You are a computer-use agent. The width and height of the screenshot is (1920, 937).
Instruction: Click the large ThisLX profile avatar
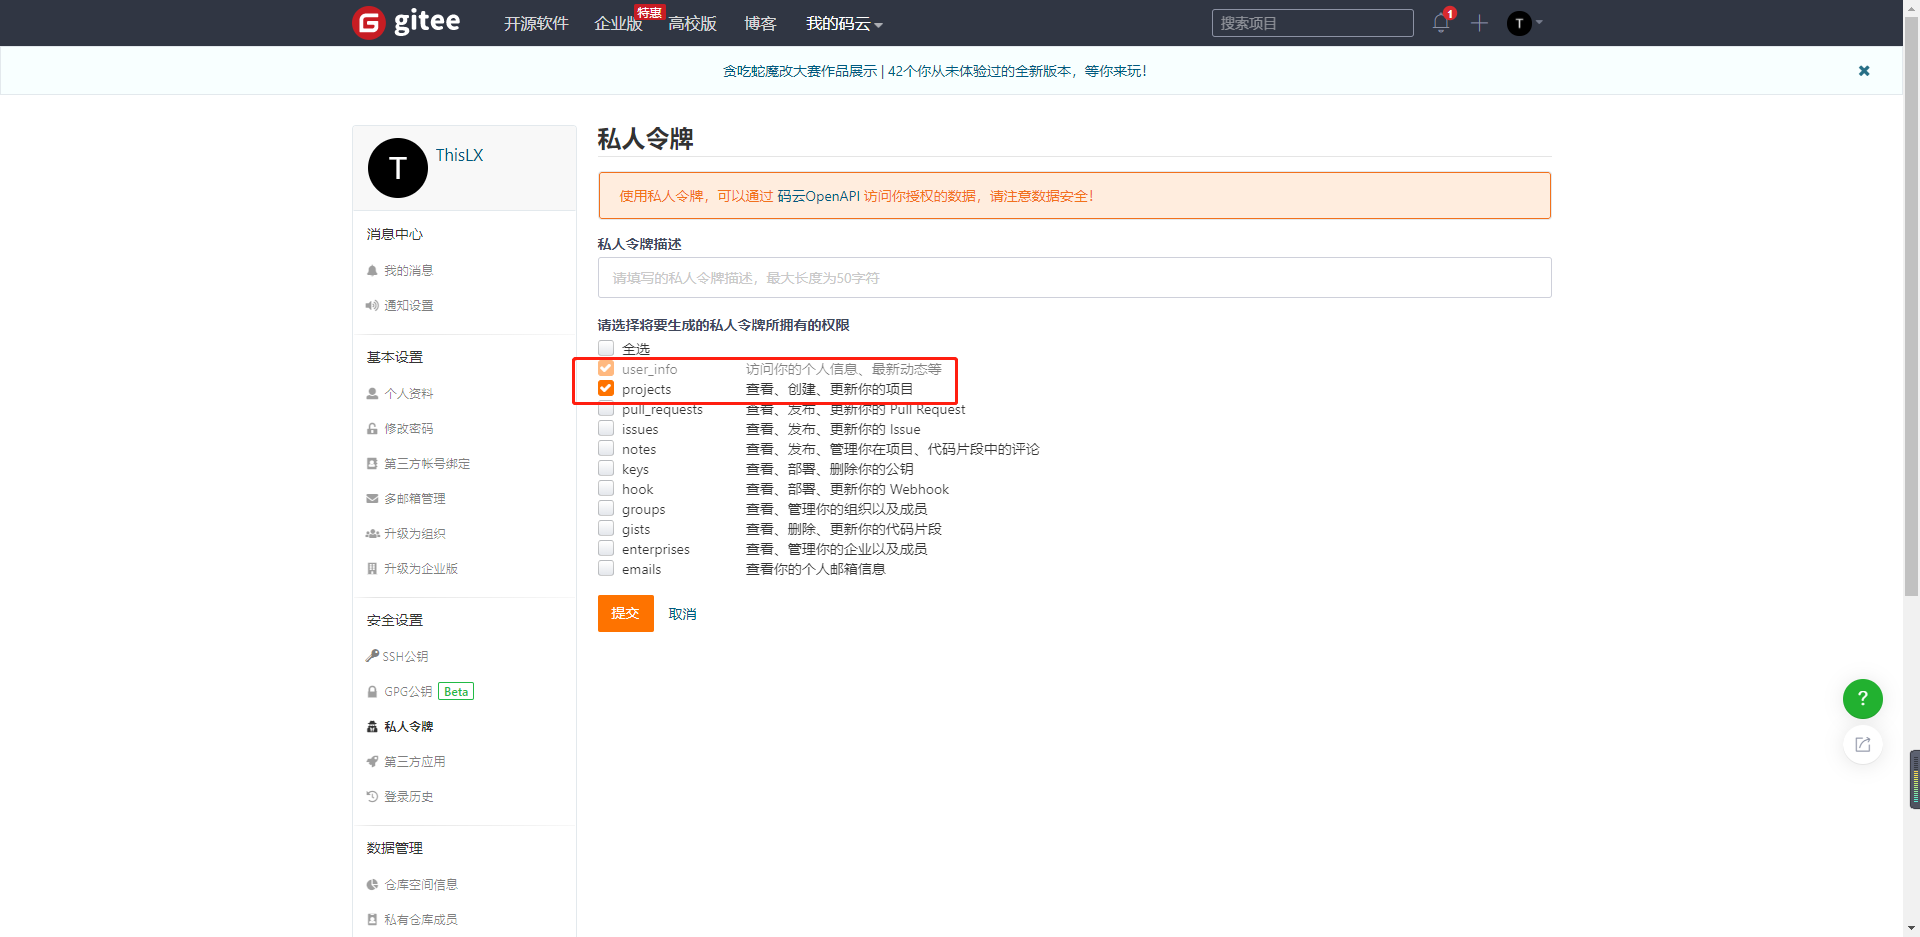click(398, 168)
